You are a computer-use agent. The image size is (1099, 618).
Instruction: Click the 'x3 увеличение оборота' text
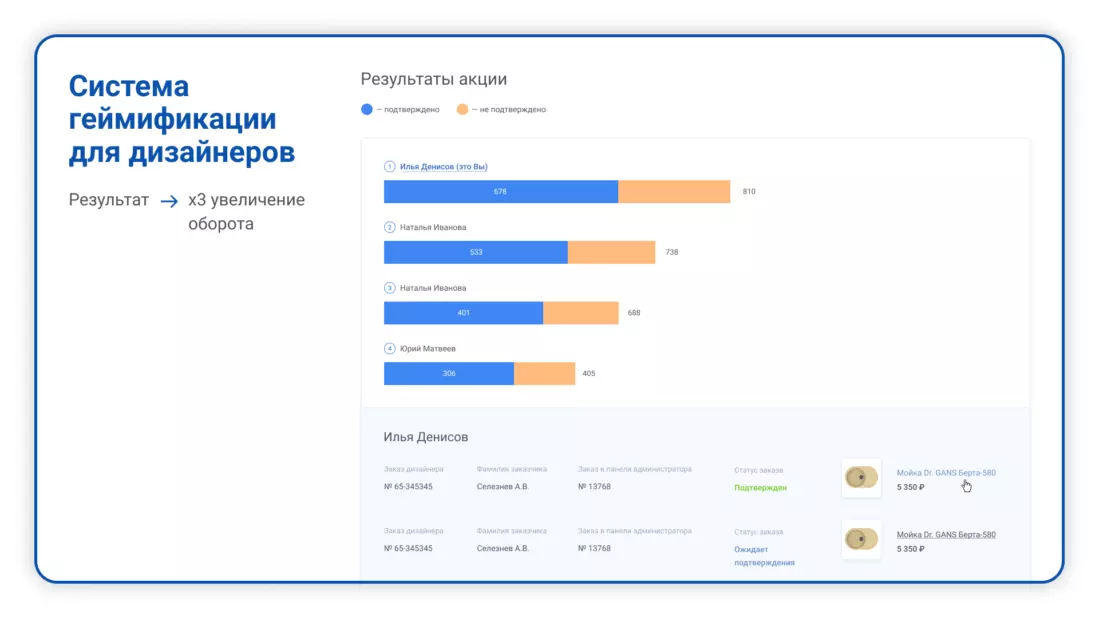246,212
